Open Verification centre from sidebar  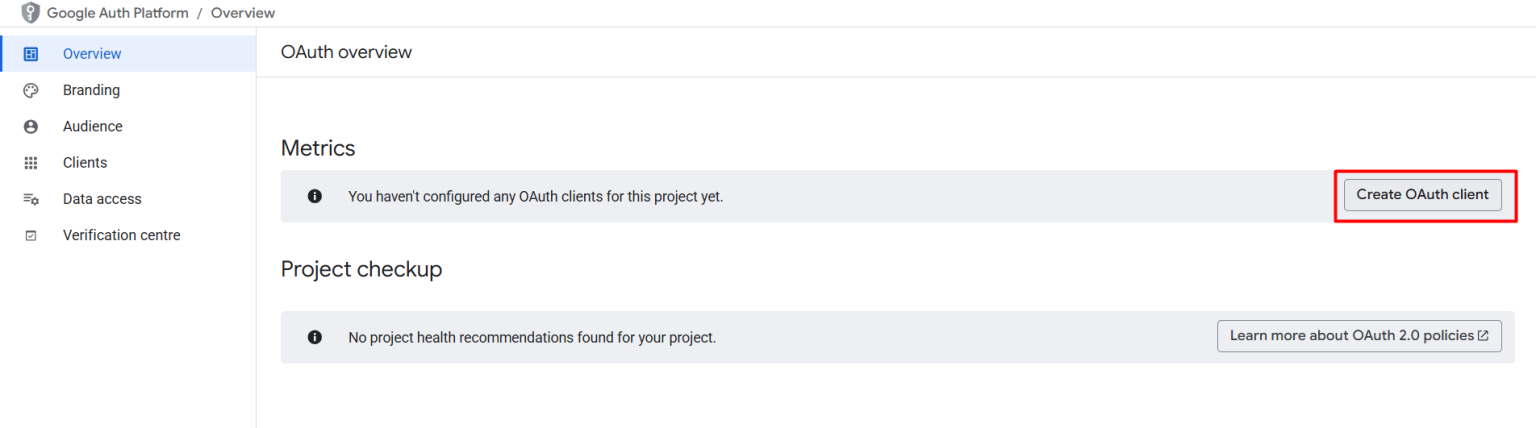click(x=121, y=236)
